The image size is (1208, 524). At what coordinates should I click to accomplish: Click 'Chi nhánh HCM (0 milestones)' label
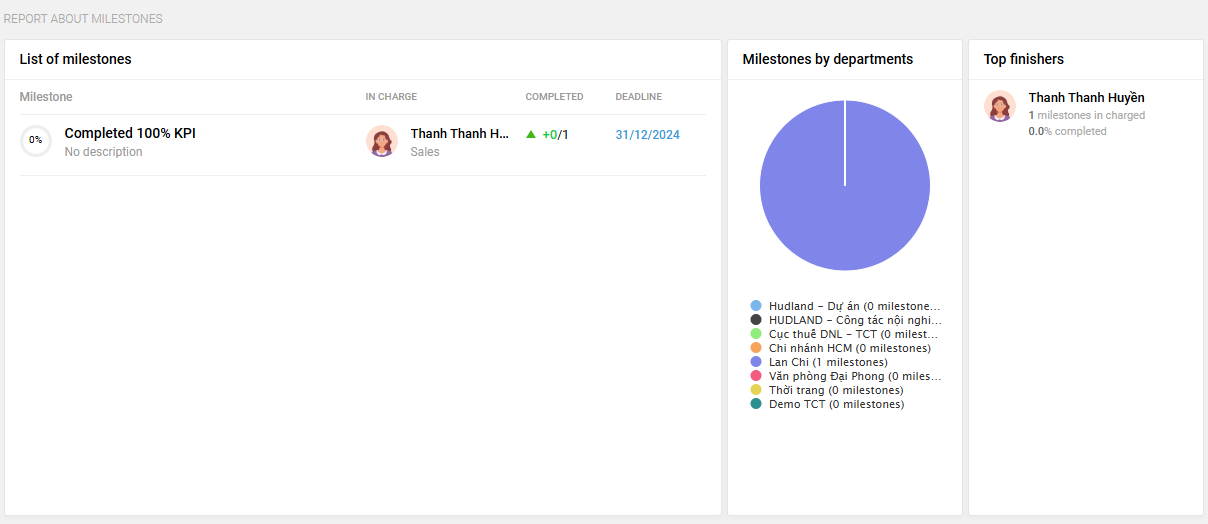pos(850,348)
